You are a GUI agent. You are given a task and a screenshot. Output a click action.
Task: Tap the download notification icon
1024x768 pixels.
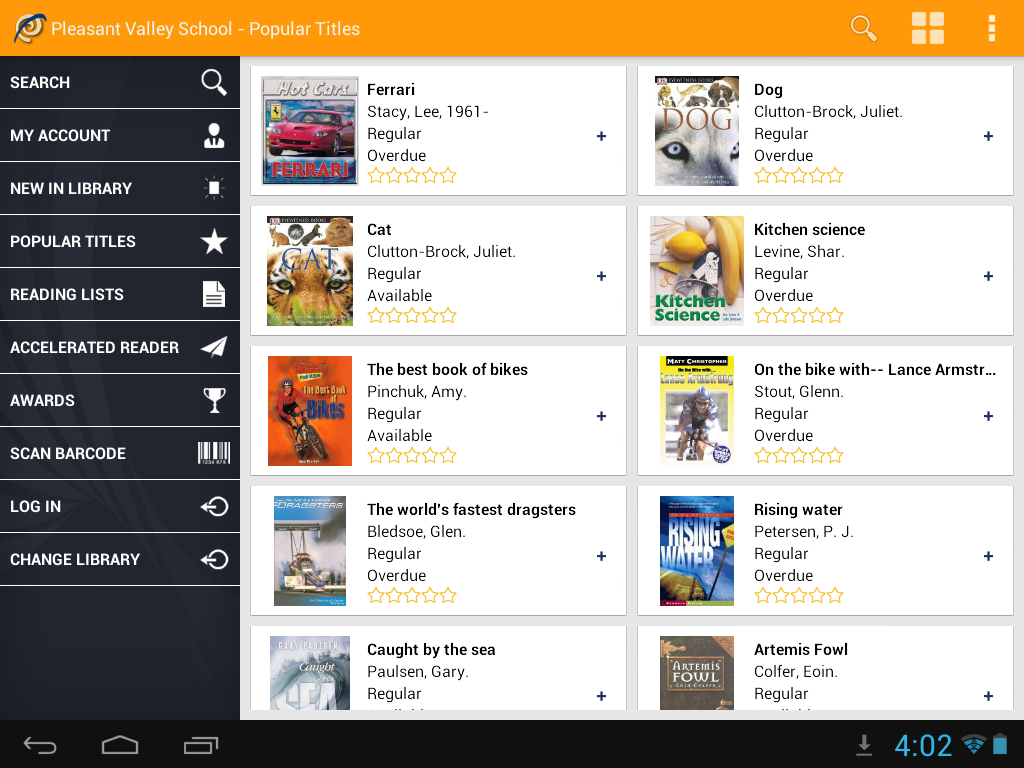coord(864,744)
